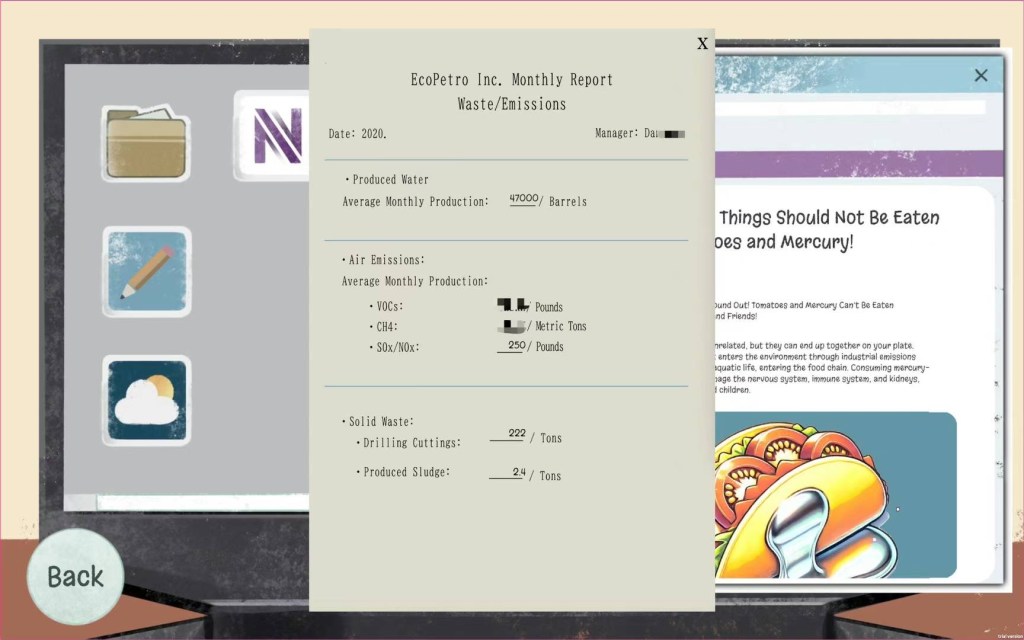The height and width of the screenshot is (640, 1024).
Task: Select the redacted VOCs pounds value
Action: (513, 305)
